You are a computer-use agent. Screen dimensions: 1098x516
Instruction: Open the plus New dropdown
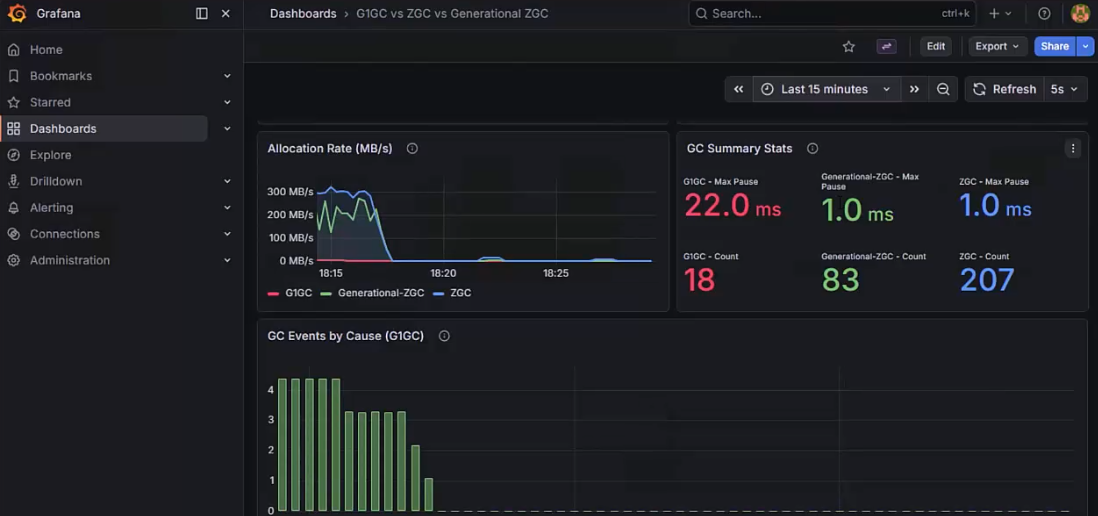tap(1000, 13)
